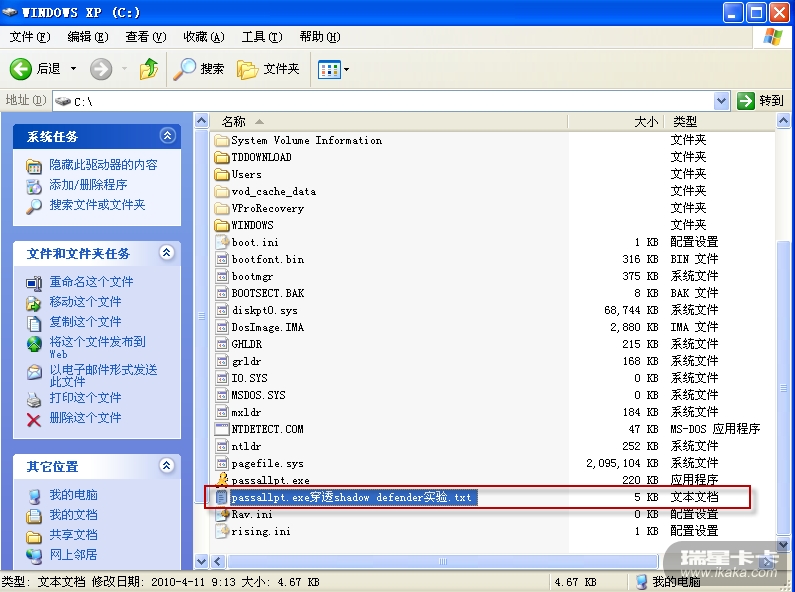795x592 pixels.
Task: Open the 收藏(A) menu
Action: [x=204, y=37]
